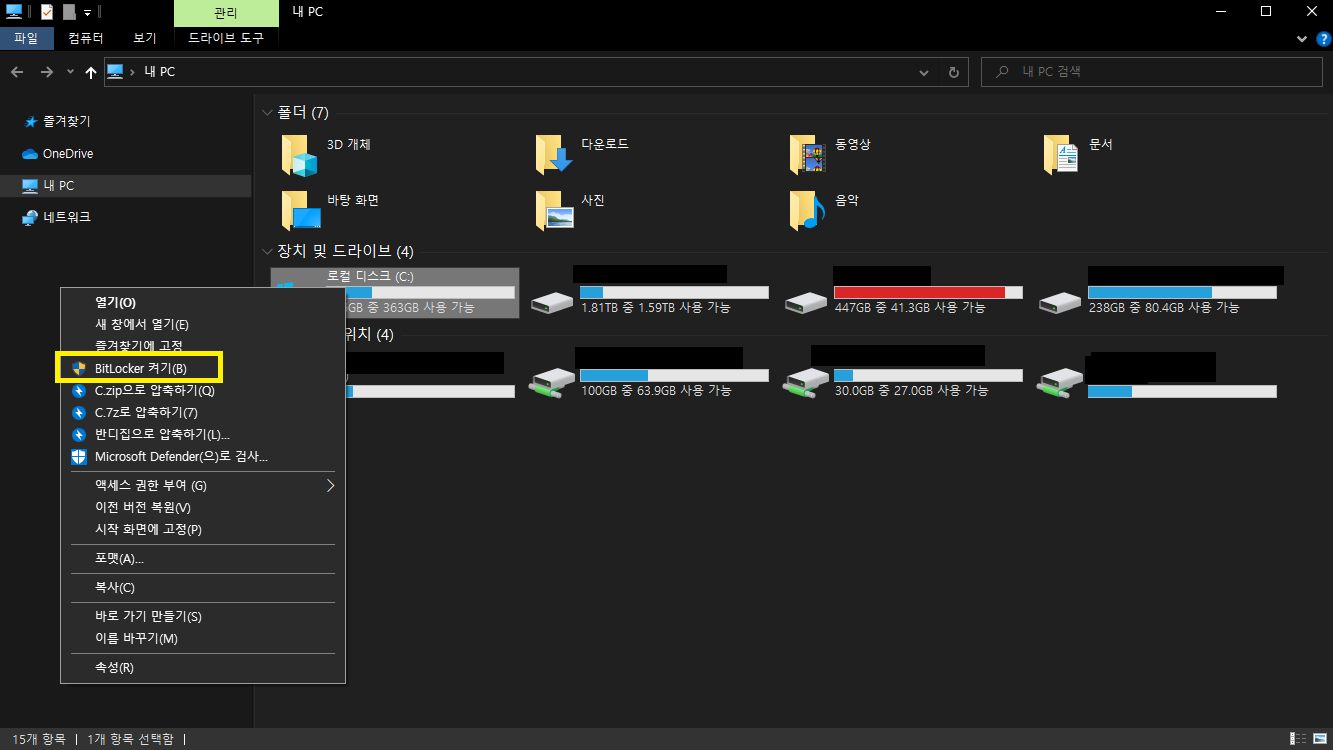Expand 액세스 권한 부여 submenu

[x=330, y=486]
